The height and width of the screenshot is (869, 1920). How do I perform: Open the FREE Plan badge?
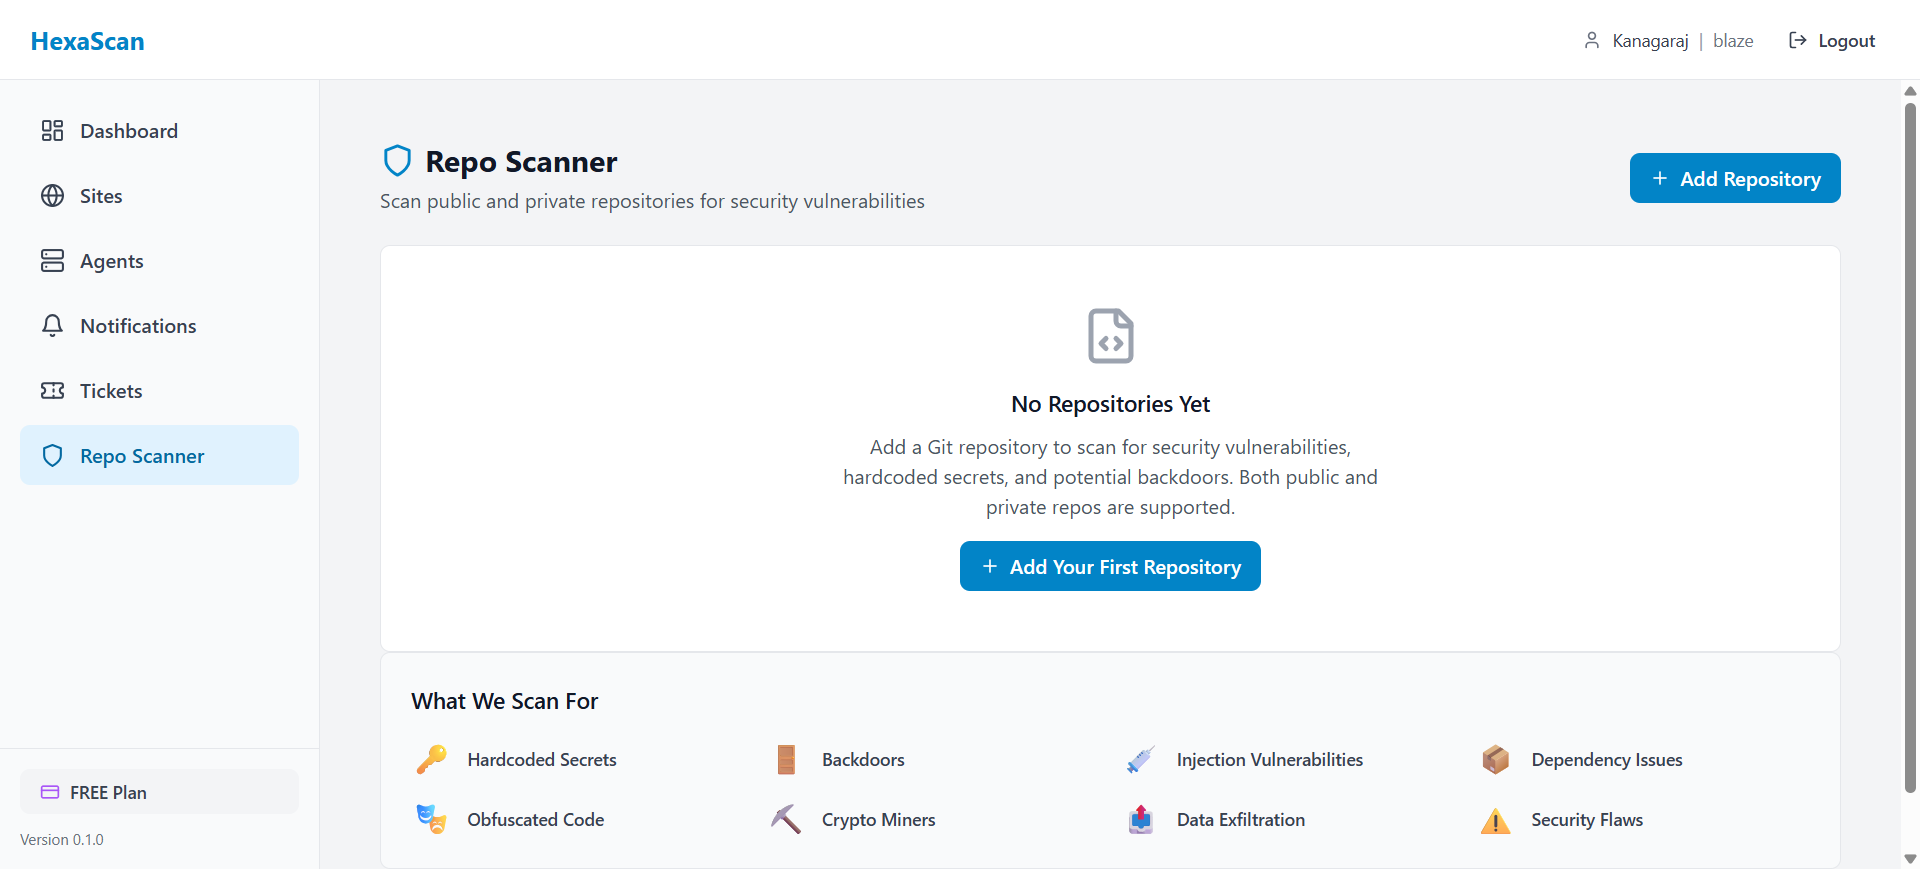[x=159, y=792]
